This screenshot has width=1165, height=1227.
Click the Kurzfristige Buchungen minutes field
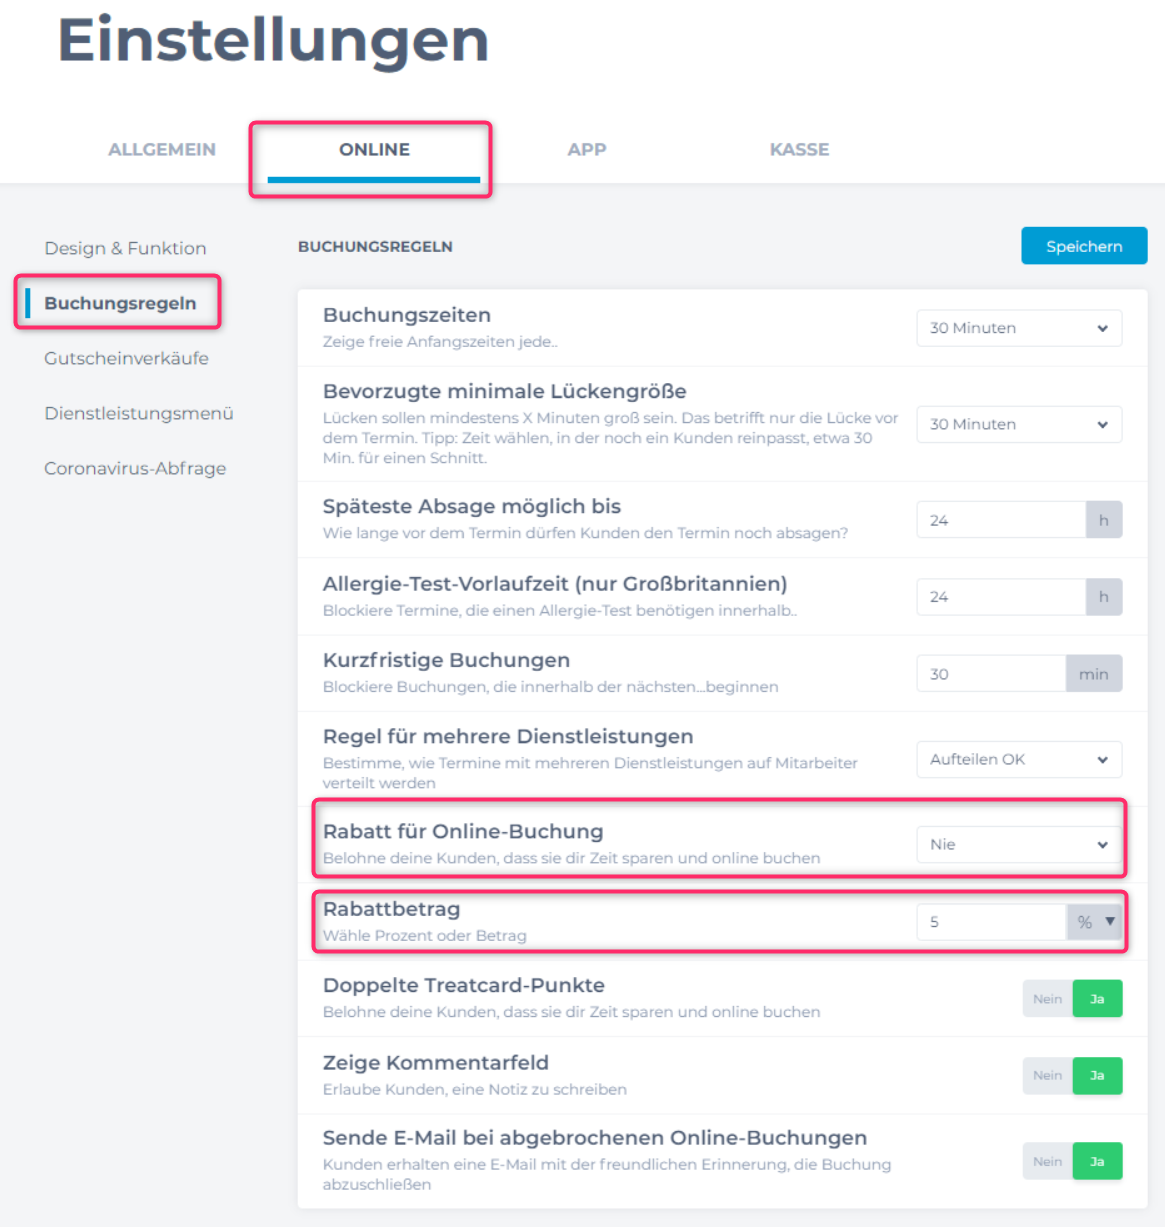990,674
